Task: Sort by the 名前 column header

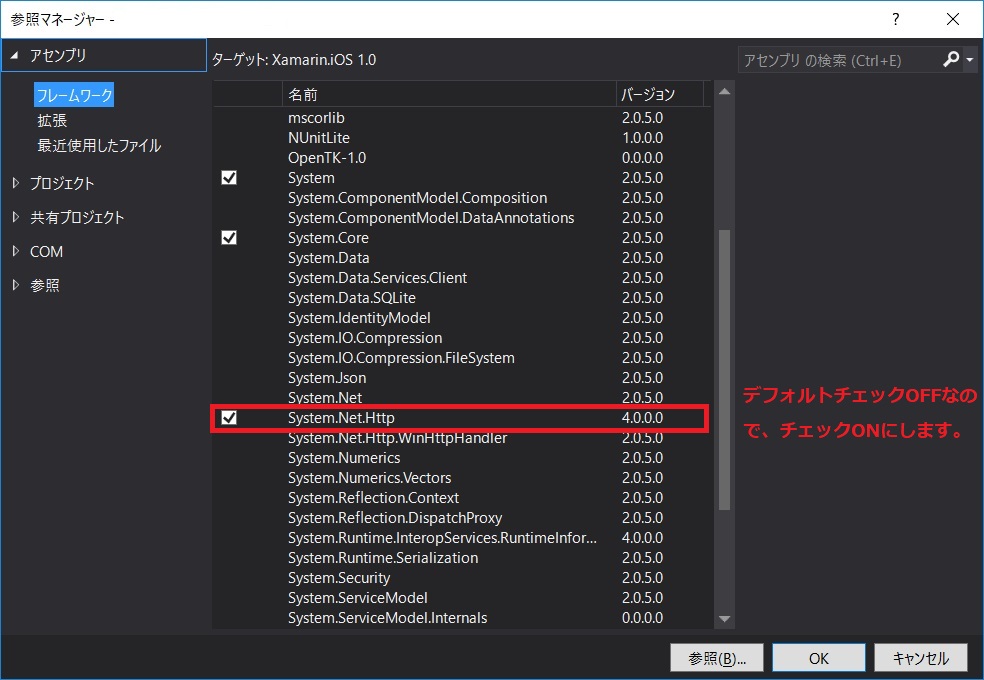Action: (449, 94)
